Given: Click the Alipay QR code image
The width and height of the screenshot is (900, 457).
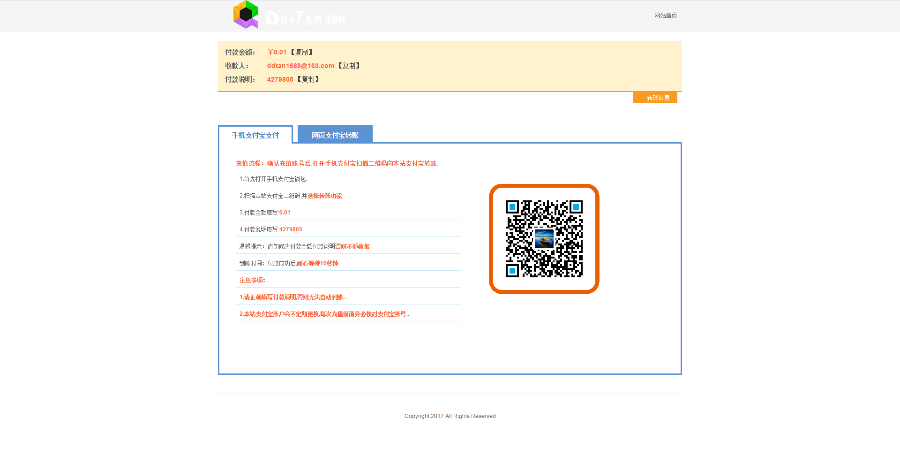Looking at the screenshot, I should coord(544,239).
